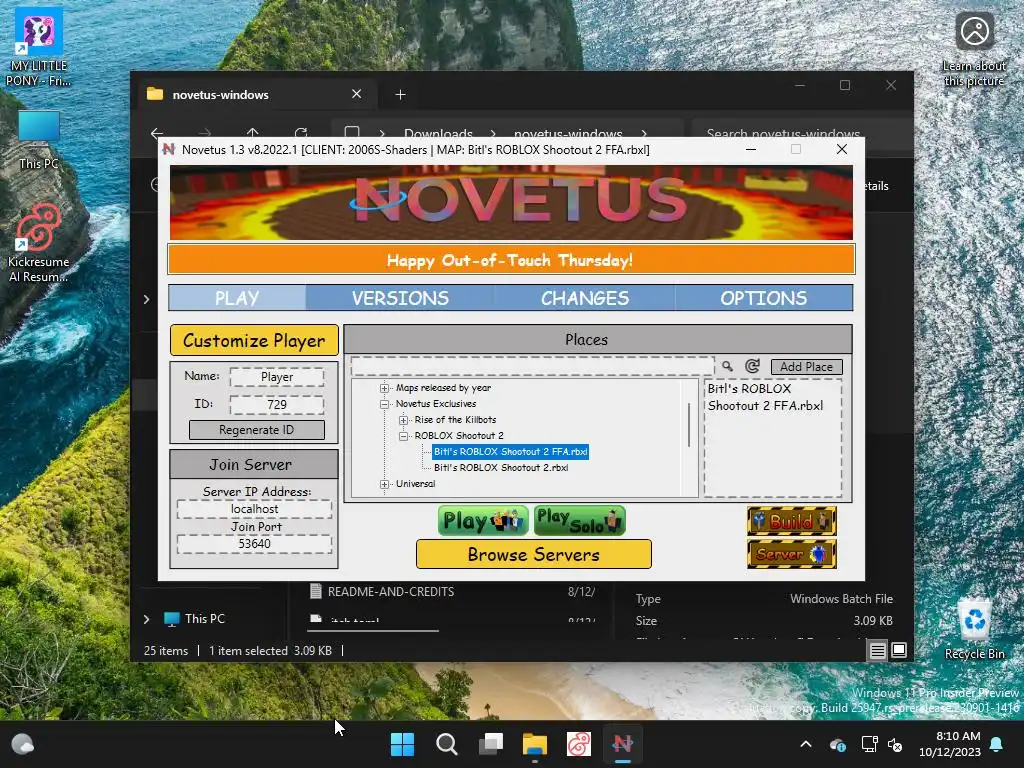This screenshot has height=768, width=1024.
Task: Start the Server hosting button
Action: pos(792,554)
